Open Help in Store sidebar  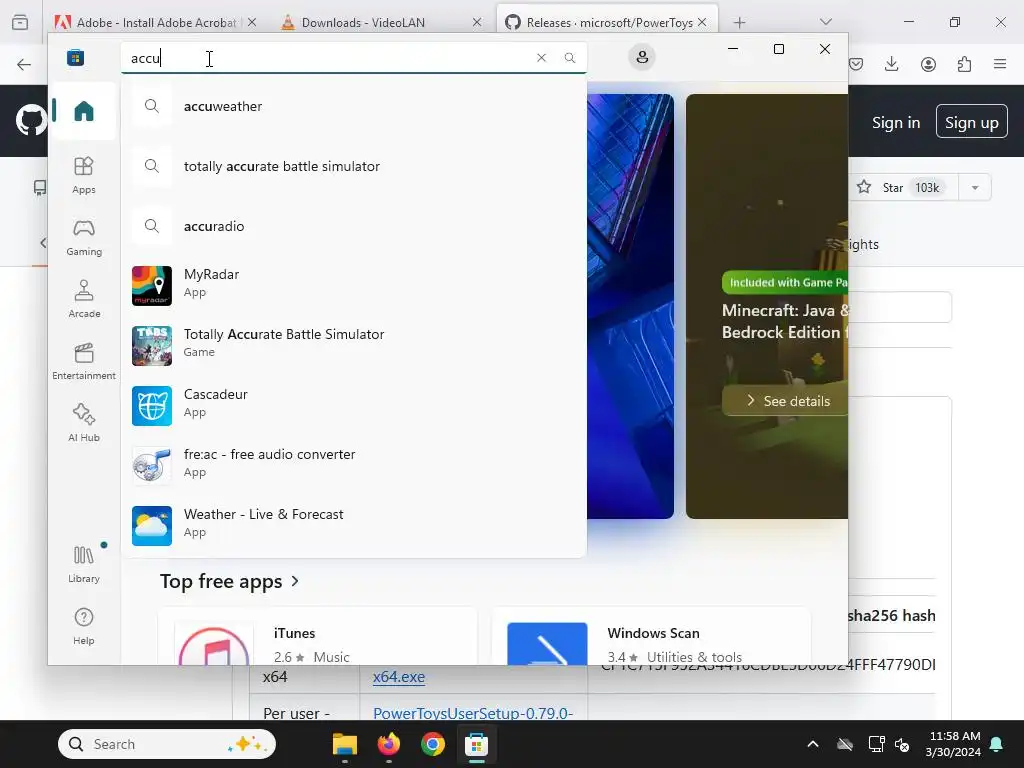(x=84, y=626)
